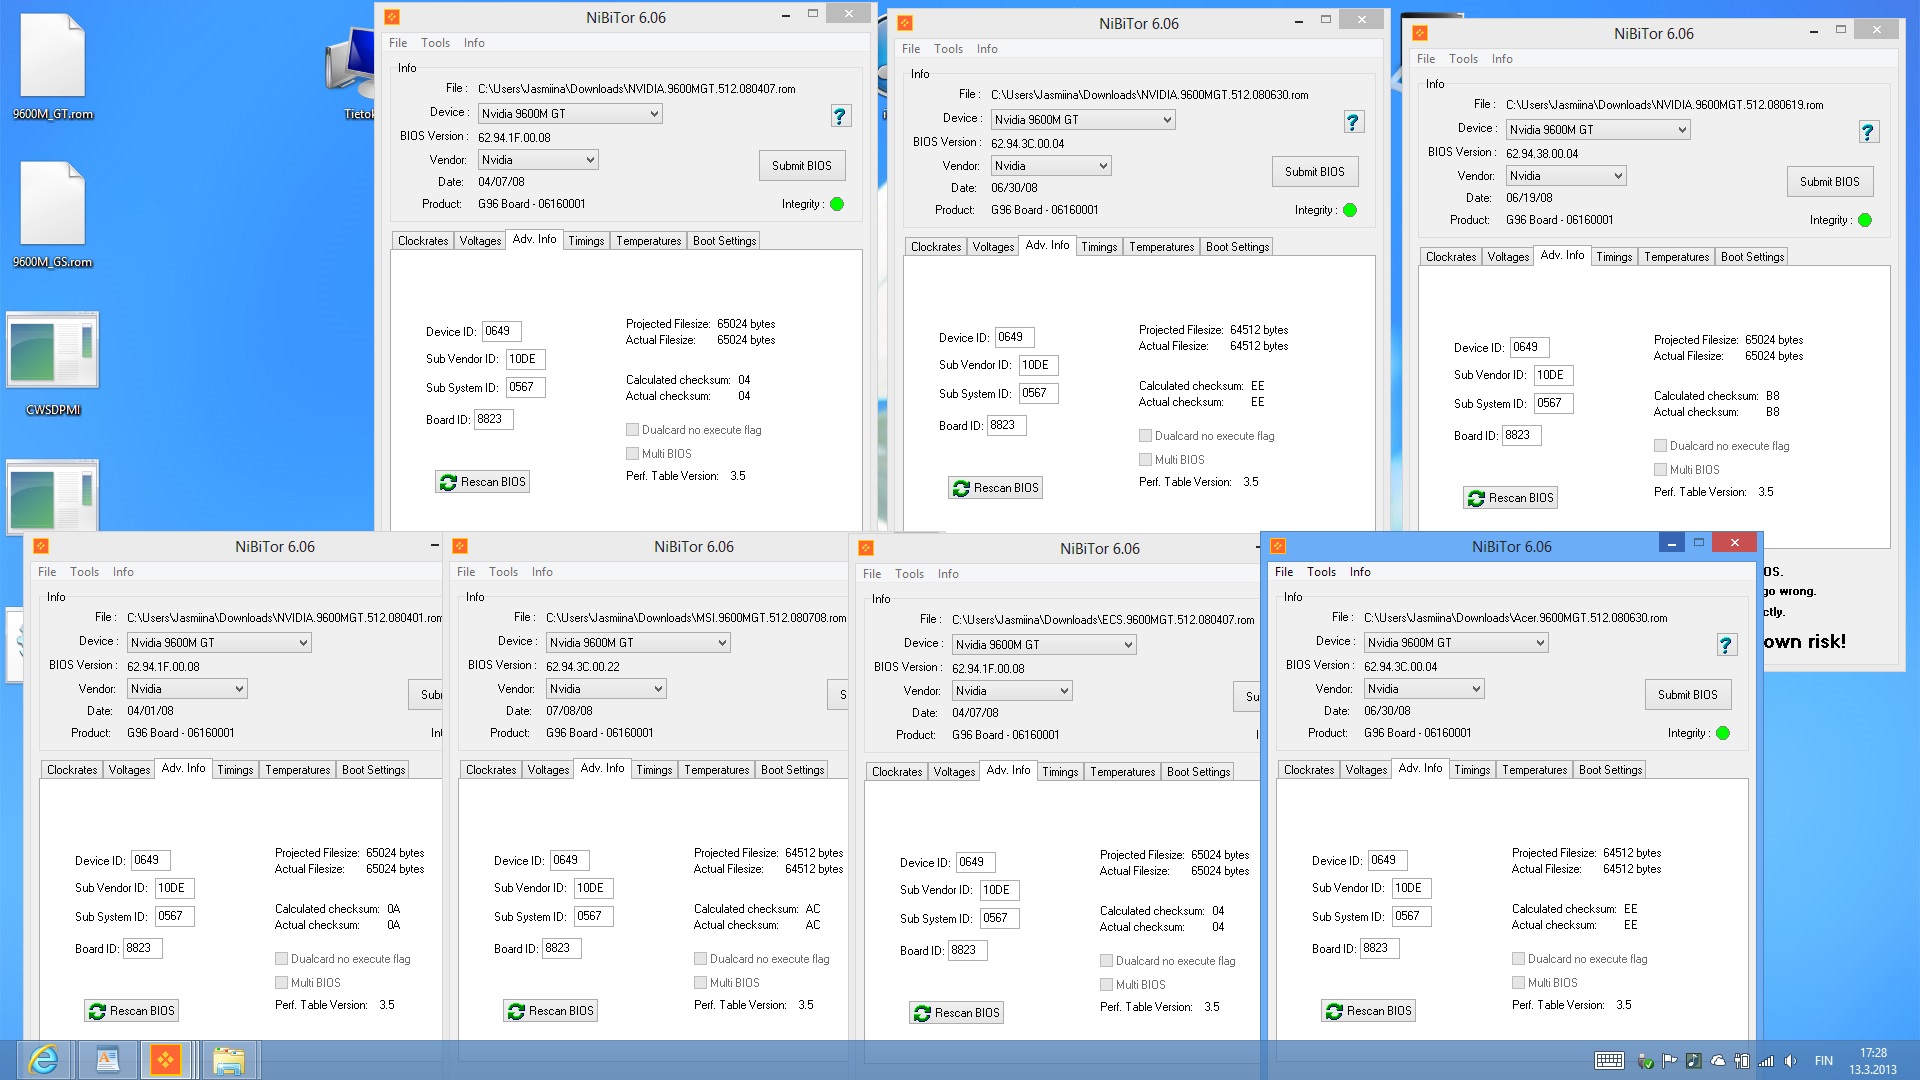1920x1080 pixels.
Task: Open the SkyDrive cloud tray icon
Action: click(1718, 1061)
